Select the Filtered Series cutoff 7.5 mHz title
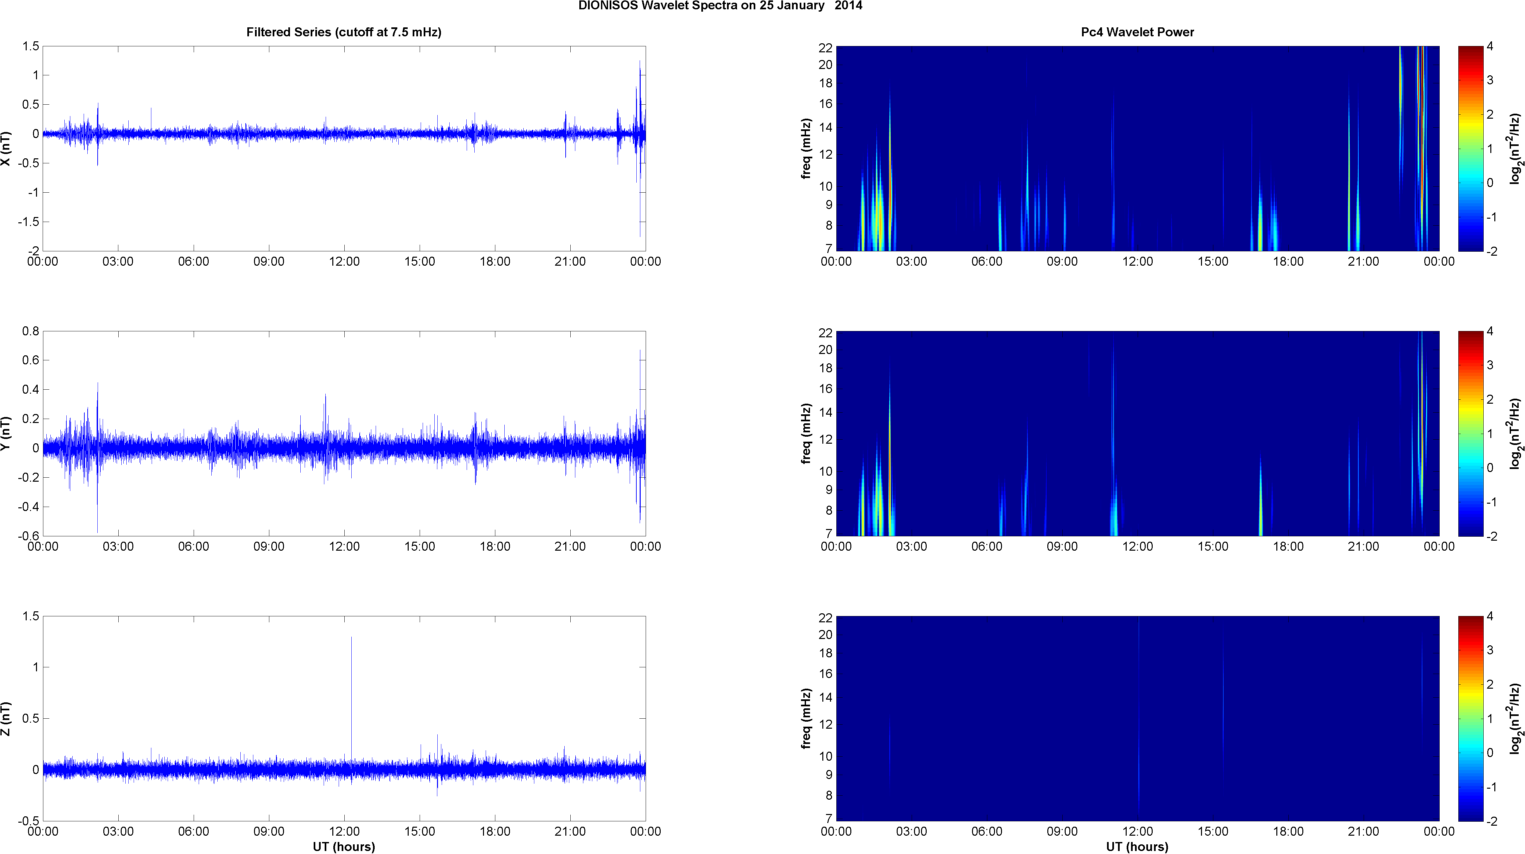This screenshot has height=854, width=1525. pyautogui.click(x=344, y=32)
